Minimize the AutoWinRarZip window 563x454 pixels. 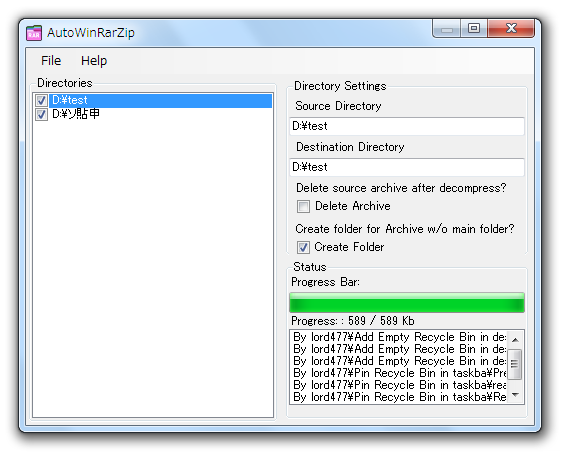447,29
